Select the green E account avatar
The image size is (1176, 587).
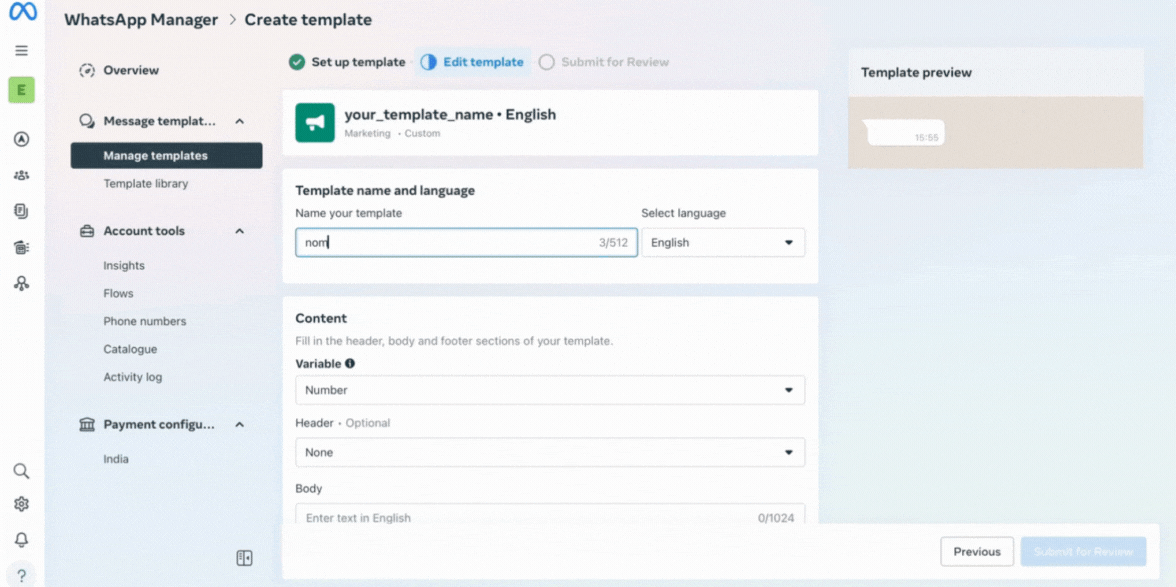22,91
